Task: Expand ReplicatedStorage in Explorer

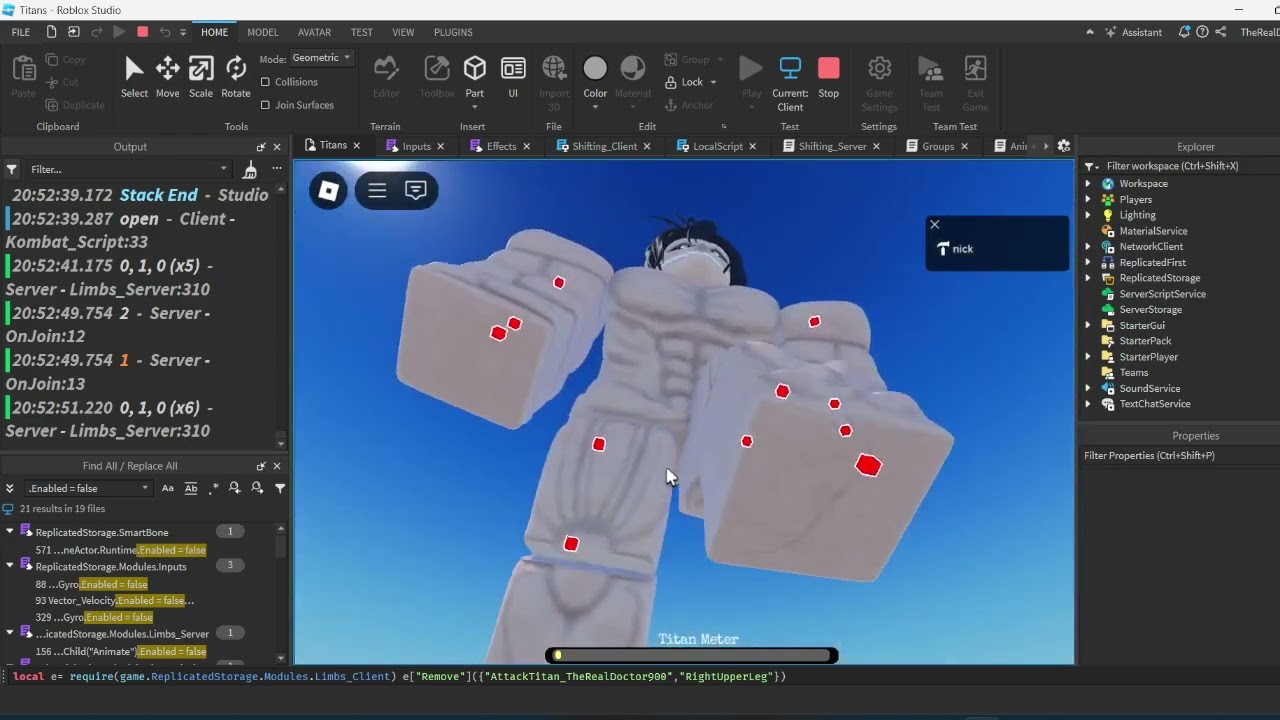Action: point(1088,278)
